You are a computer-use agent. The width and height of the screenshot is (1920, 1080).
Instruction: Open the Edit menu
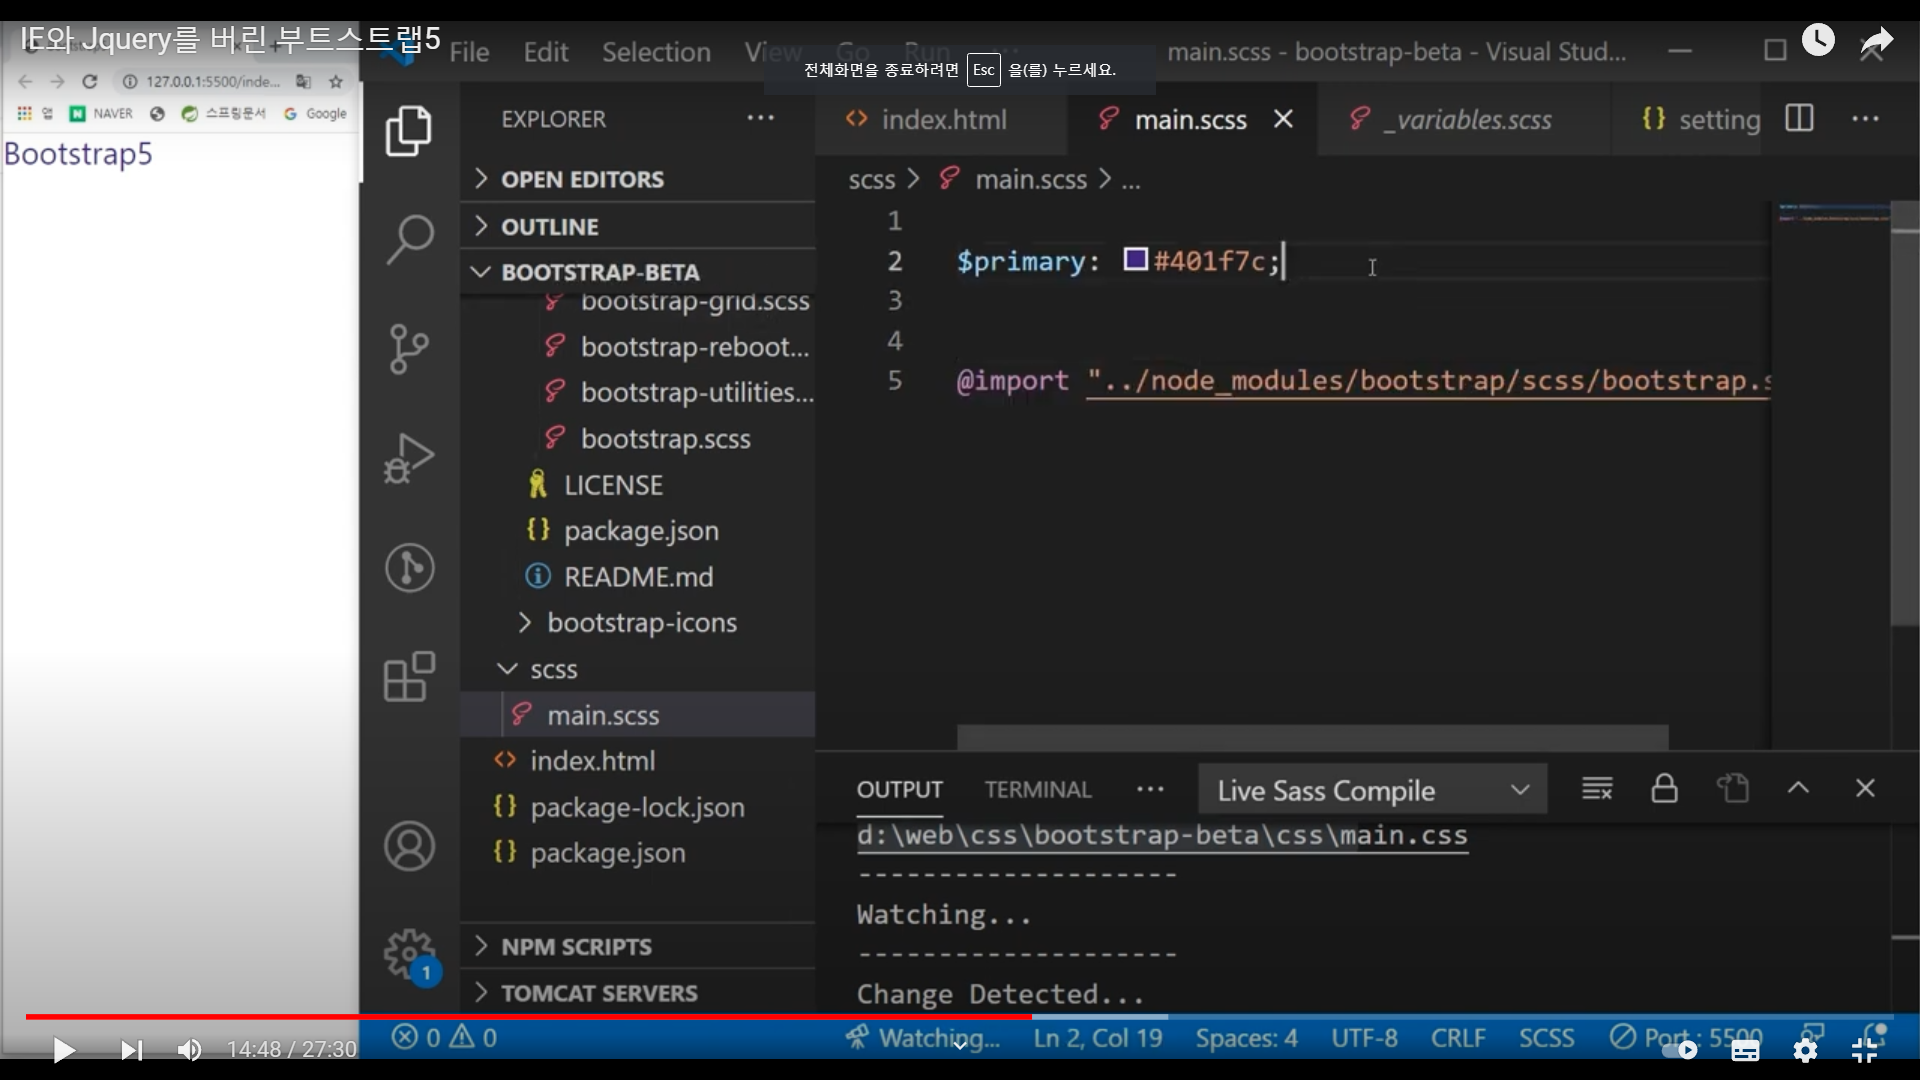tap(545, 52)
